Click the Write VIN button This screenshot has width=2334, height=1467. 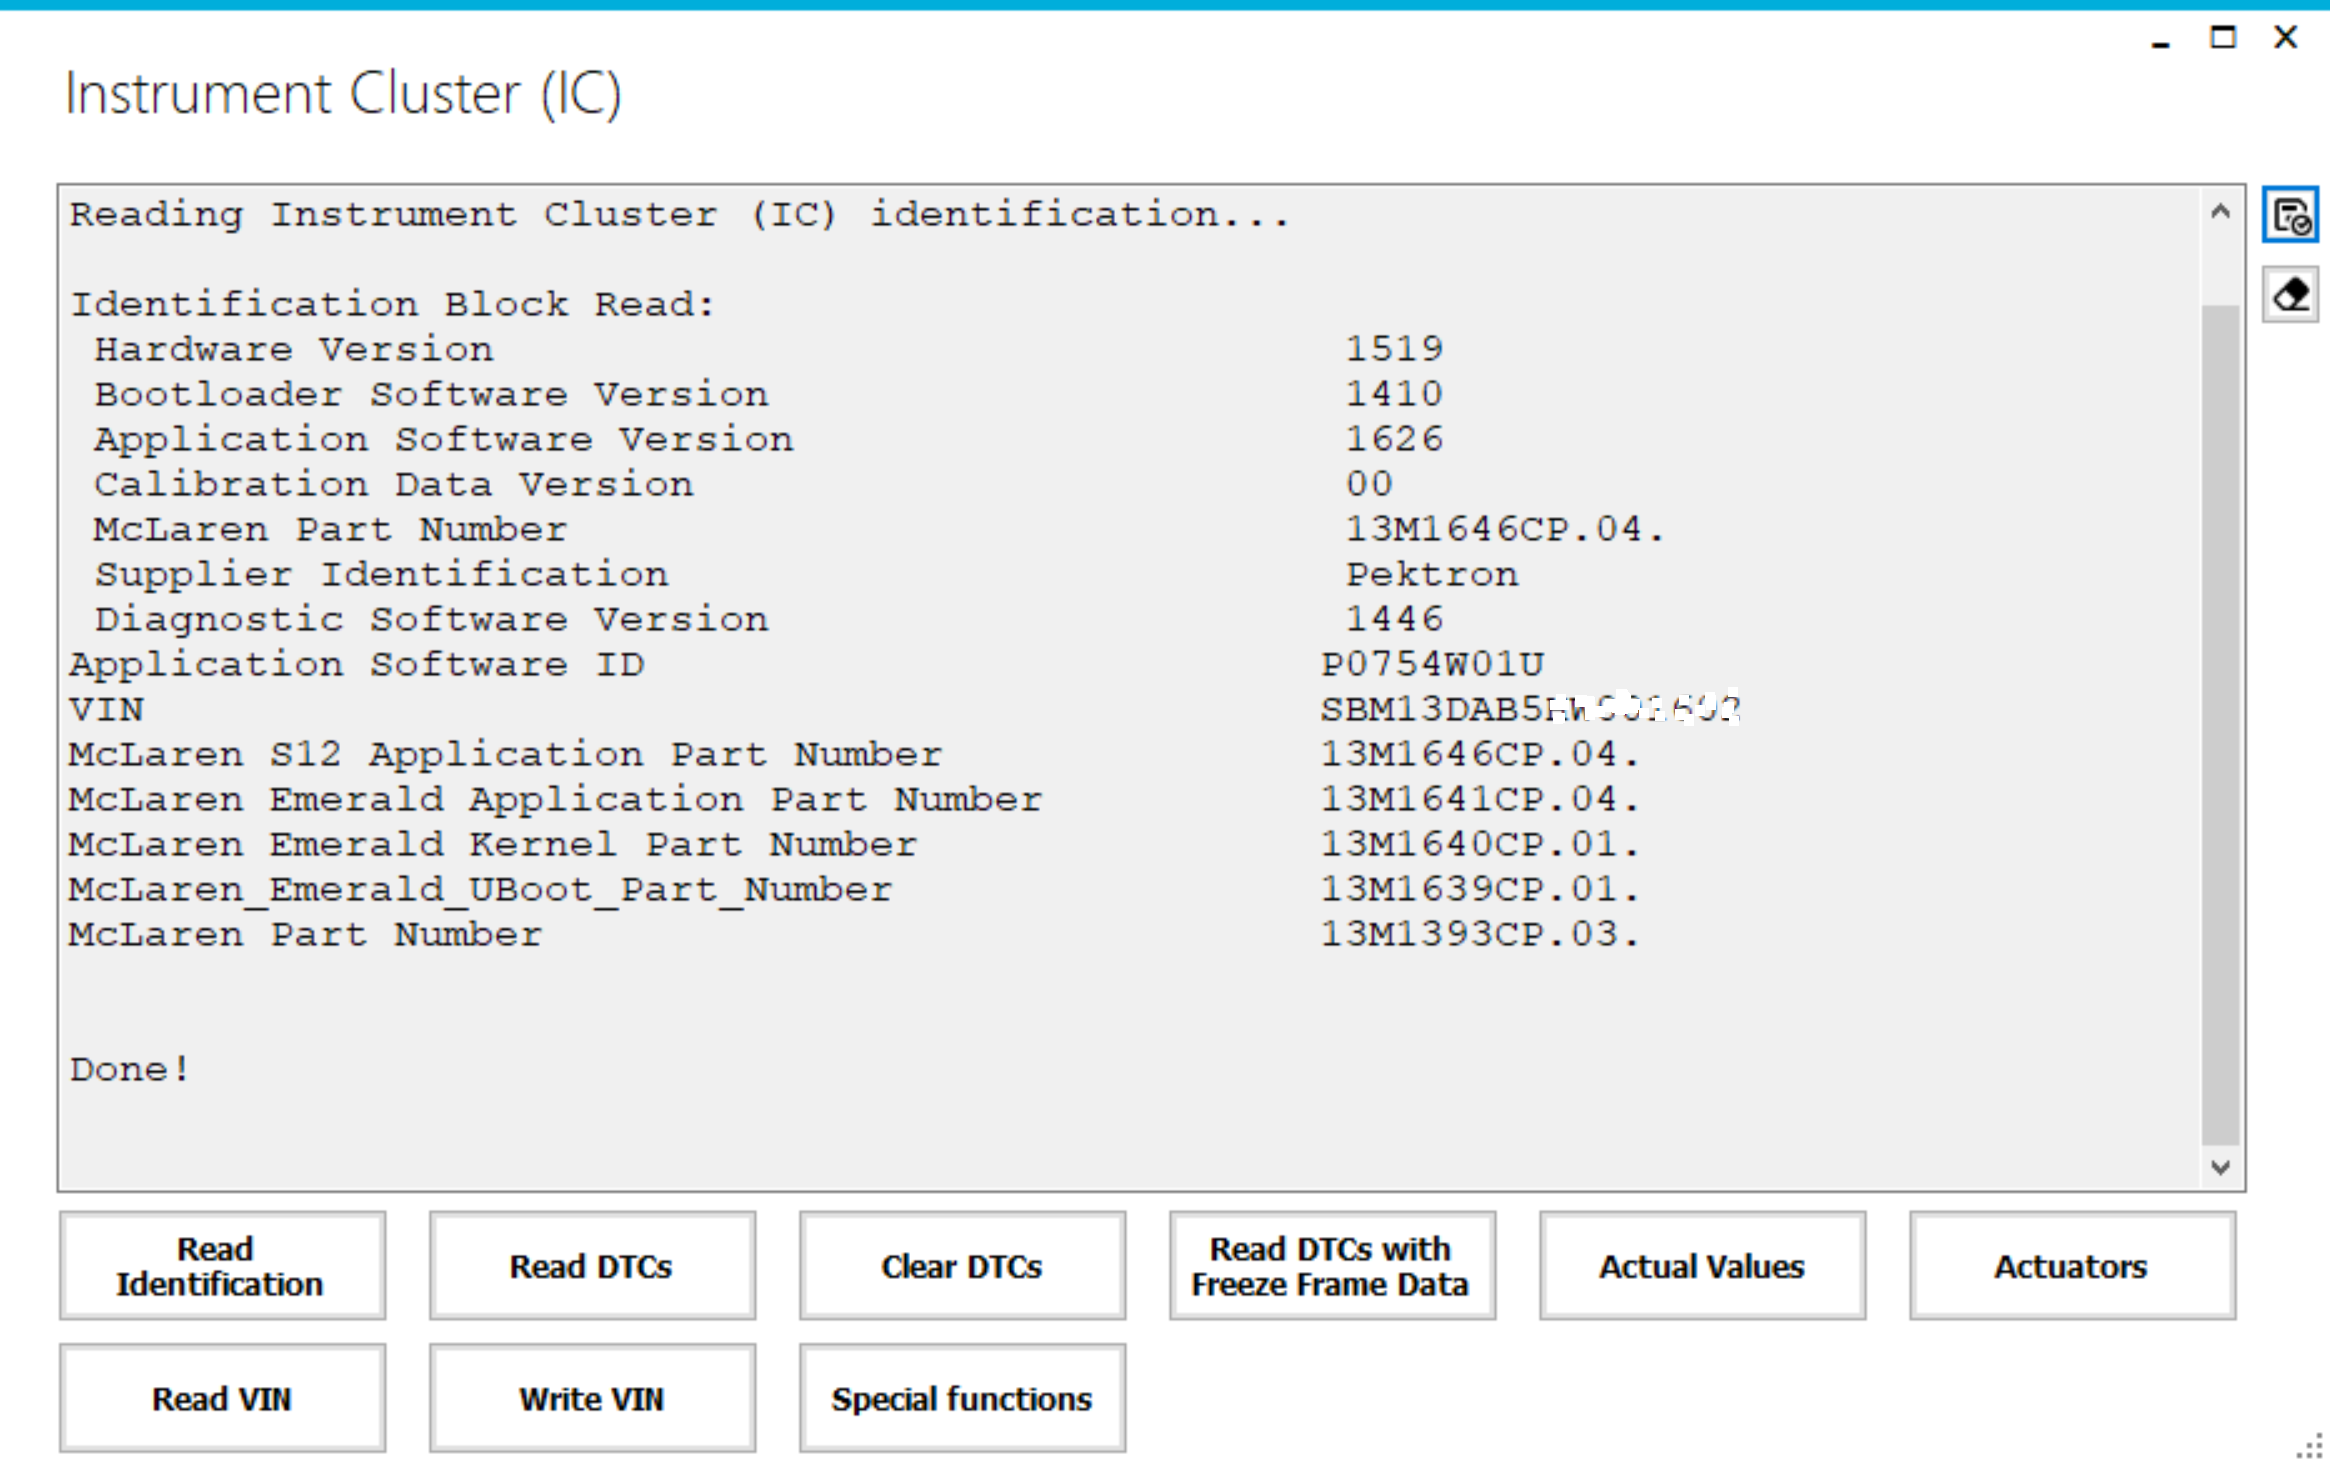pos(592,1399)
